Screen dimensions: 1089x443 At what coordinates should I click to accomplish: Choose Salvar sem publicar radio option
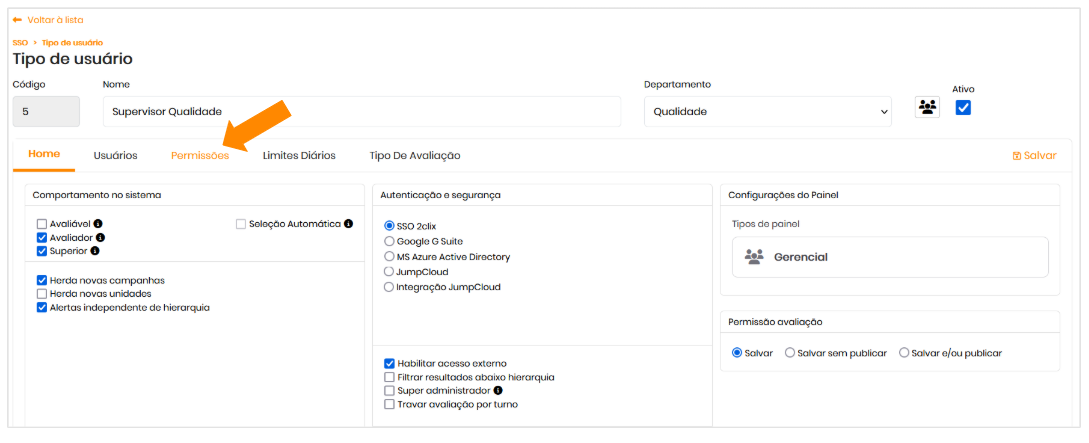(x=790, y=353)
